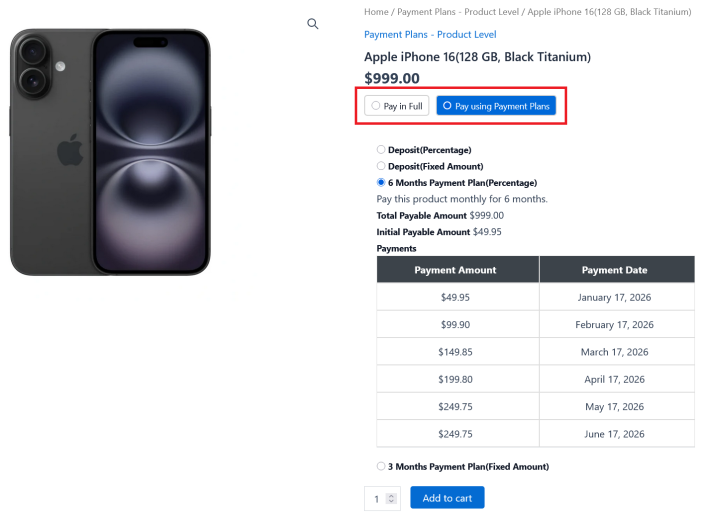
Task: Select the Pay in Full option
Action: [397, 105]
